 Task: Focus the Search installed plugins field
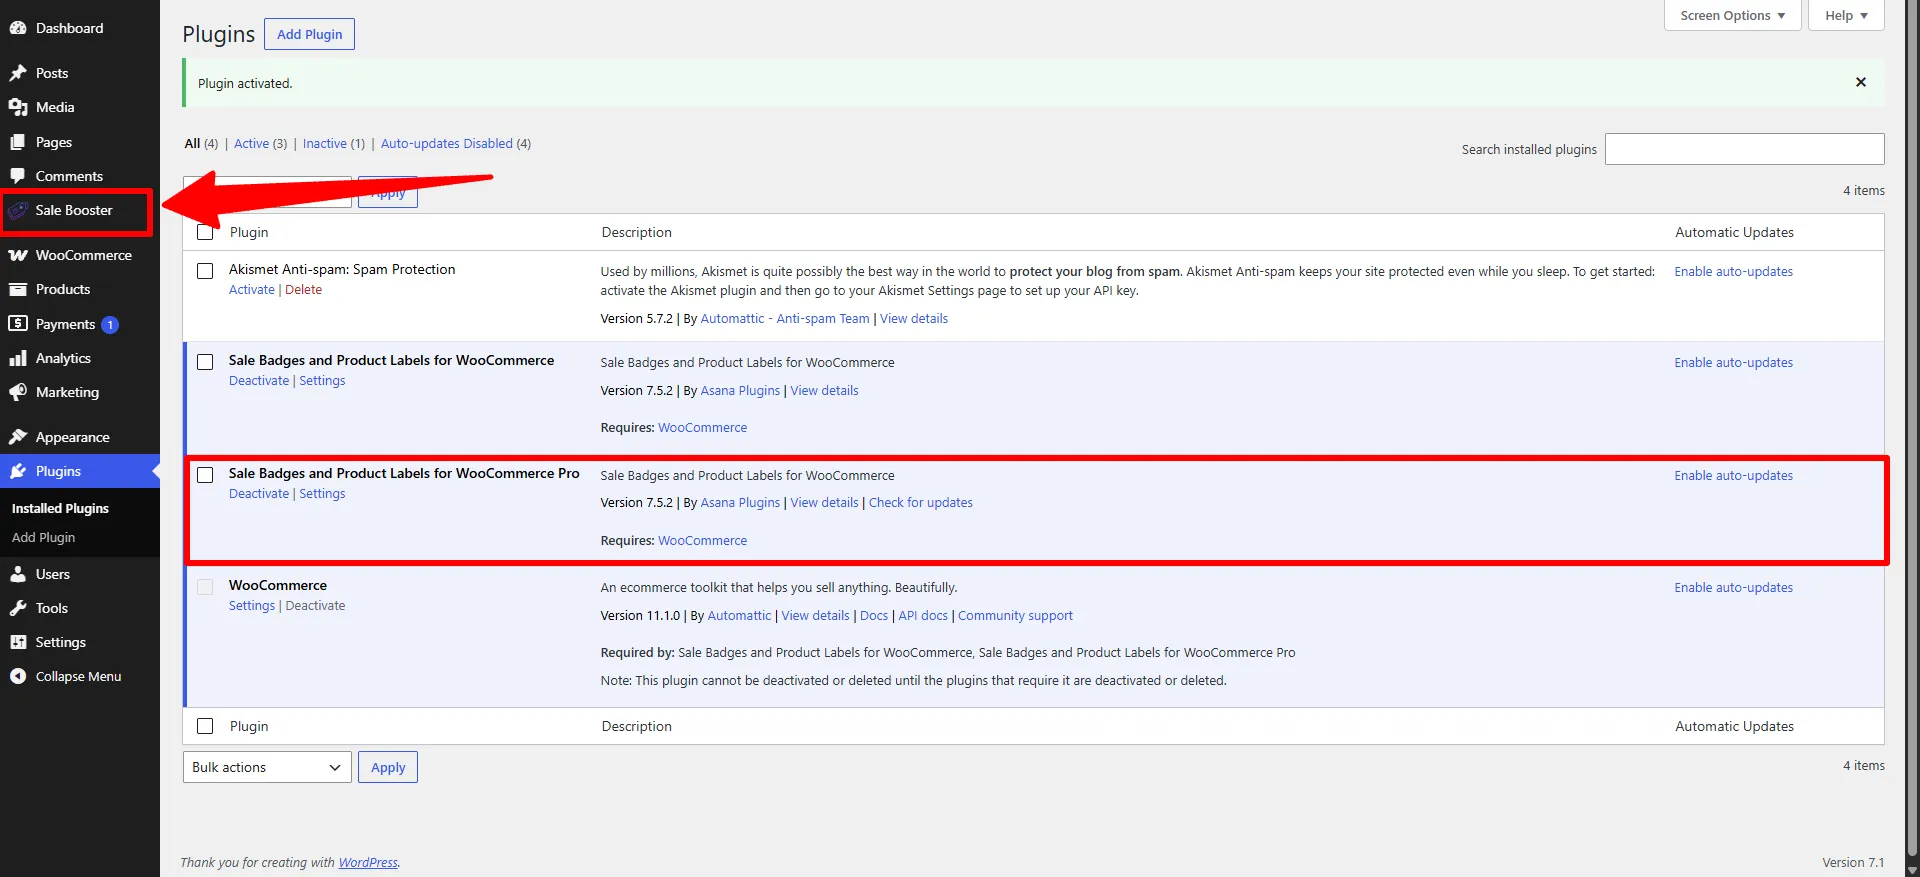1744,149
